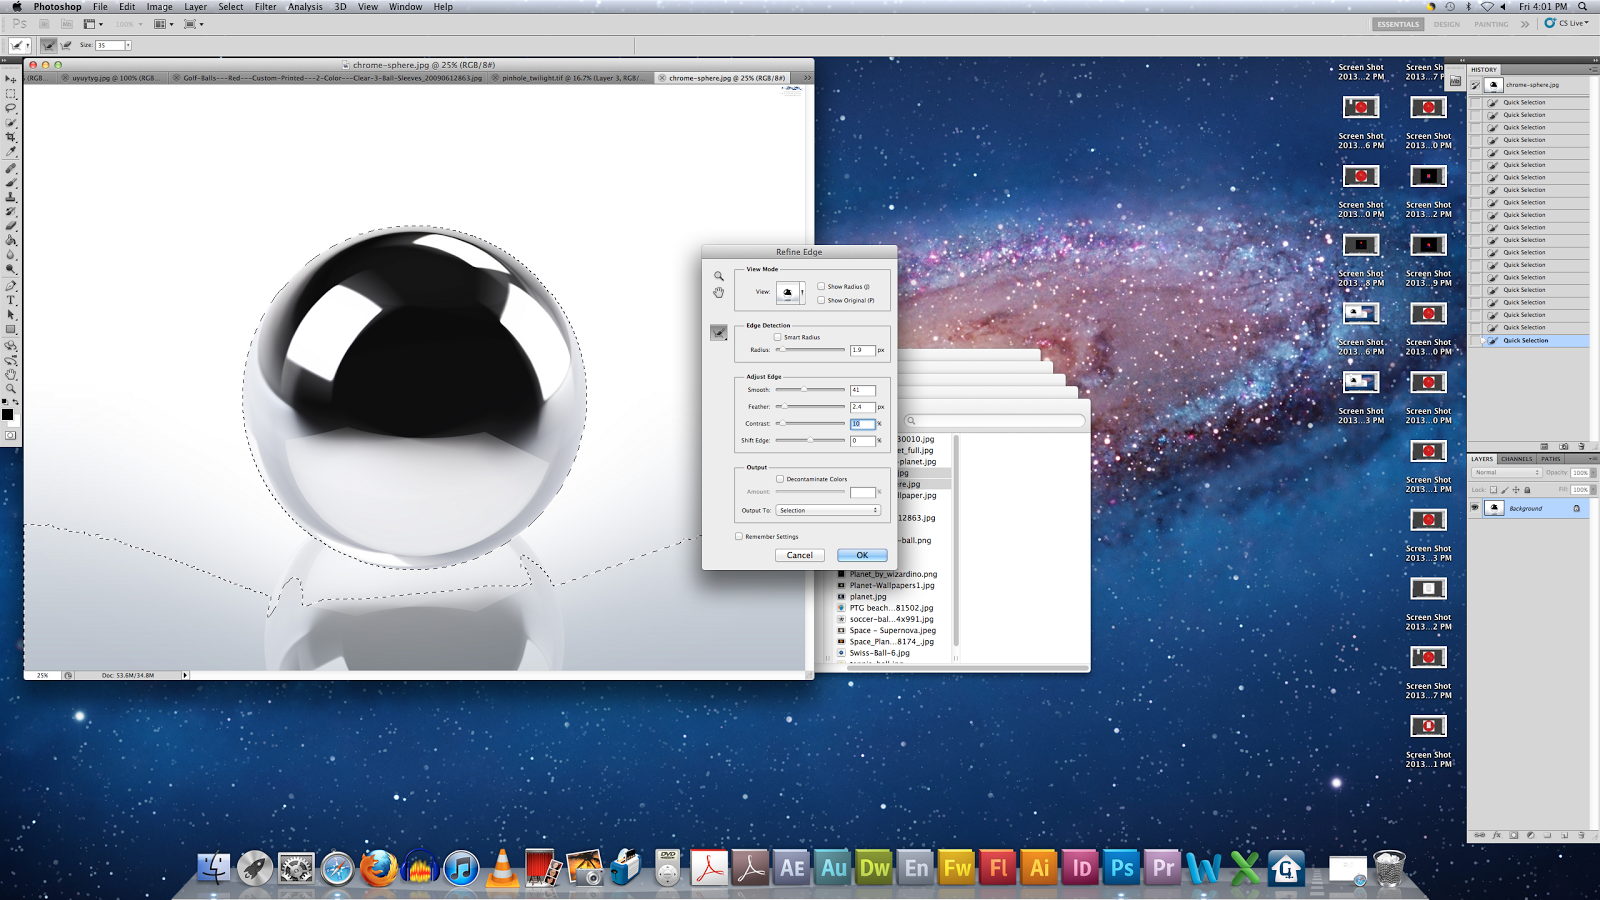This screenshot has height=900, width=1600.
Task: Select the Spot Healing Brush tool
Action: pyautogui.click(x=11, y=168)
